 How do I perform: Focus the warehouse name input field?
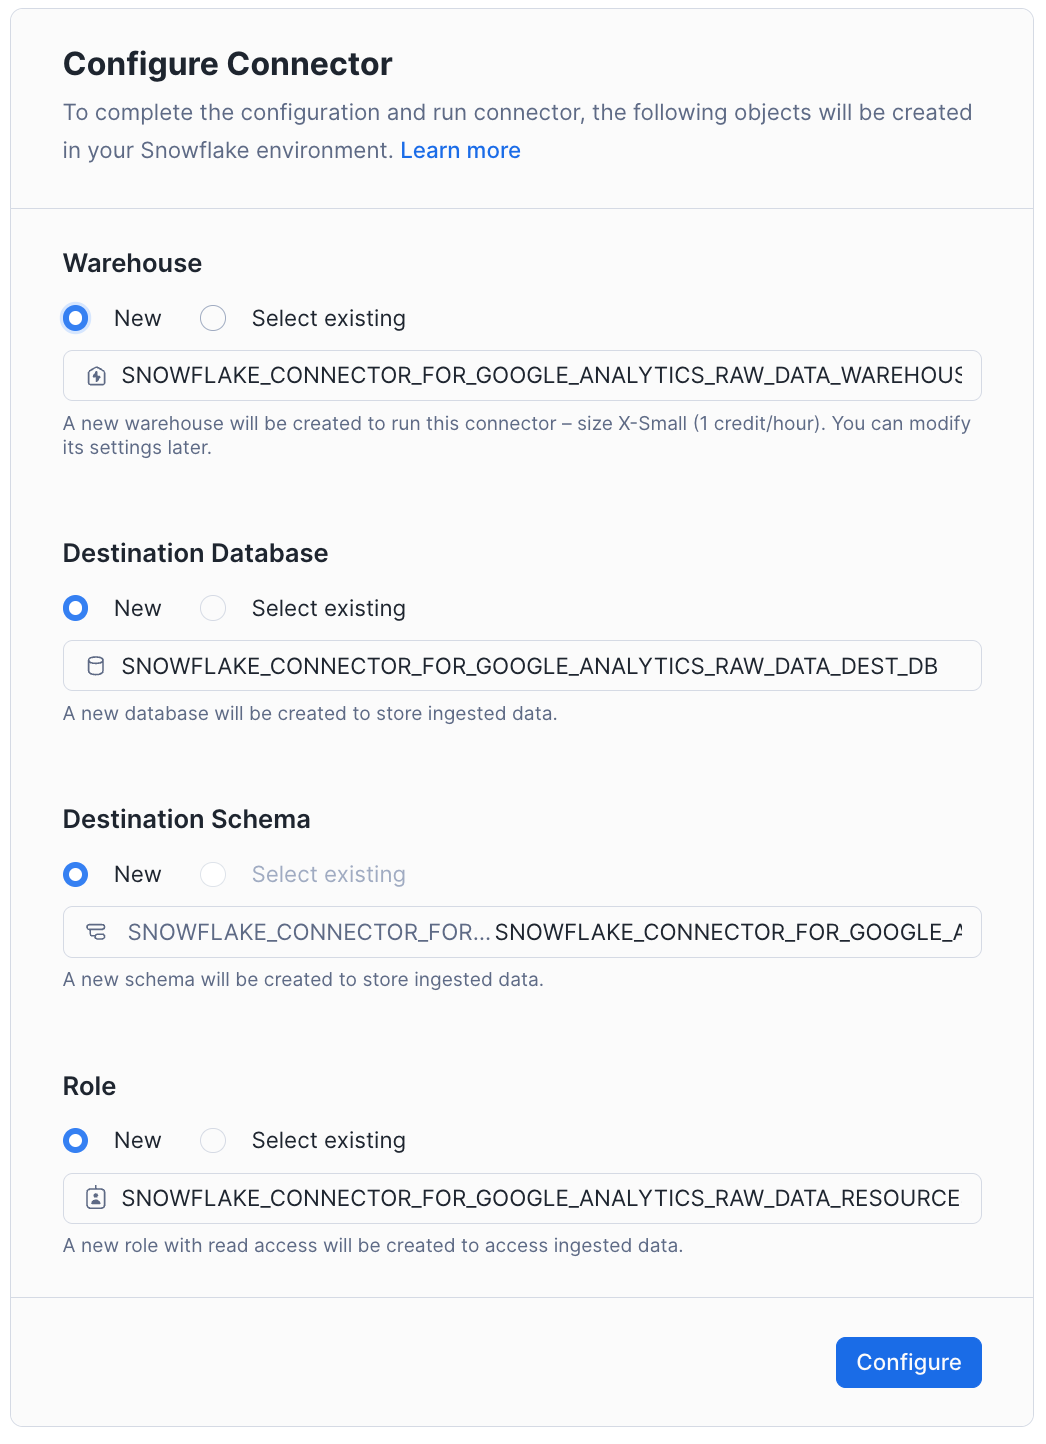pos(522,376)
